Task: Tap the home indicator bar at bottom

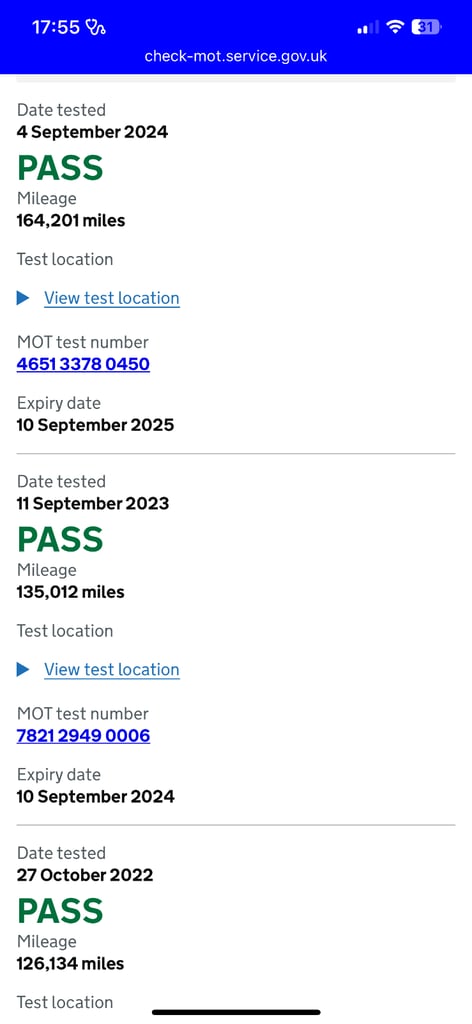Action: coord(236,1012)
